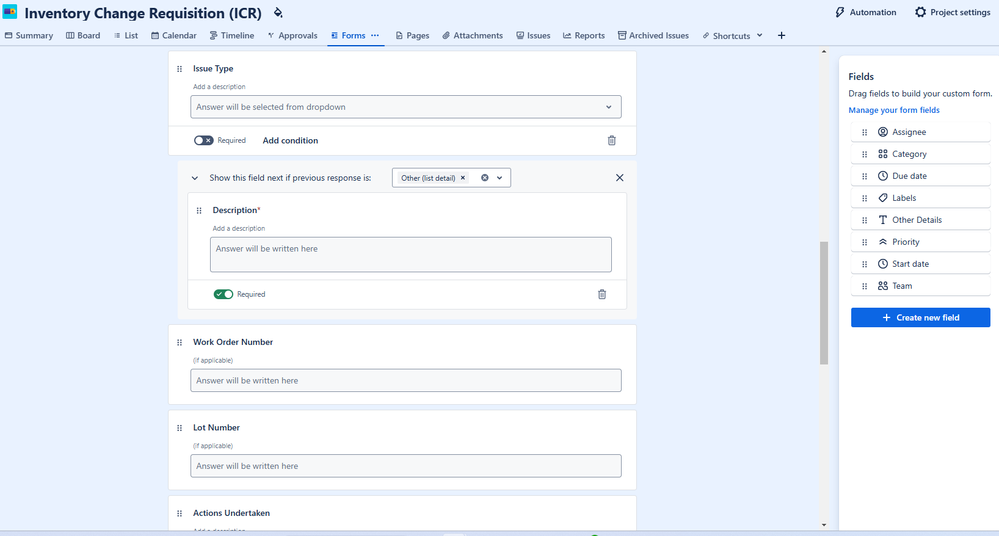Click the Work Order Number field title

[x=233, y=342]
